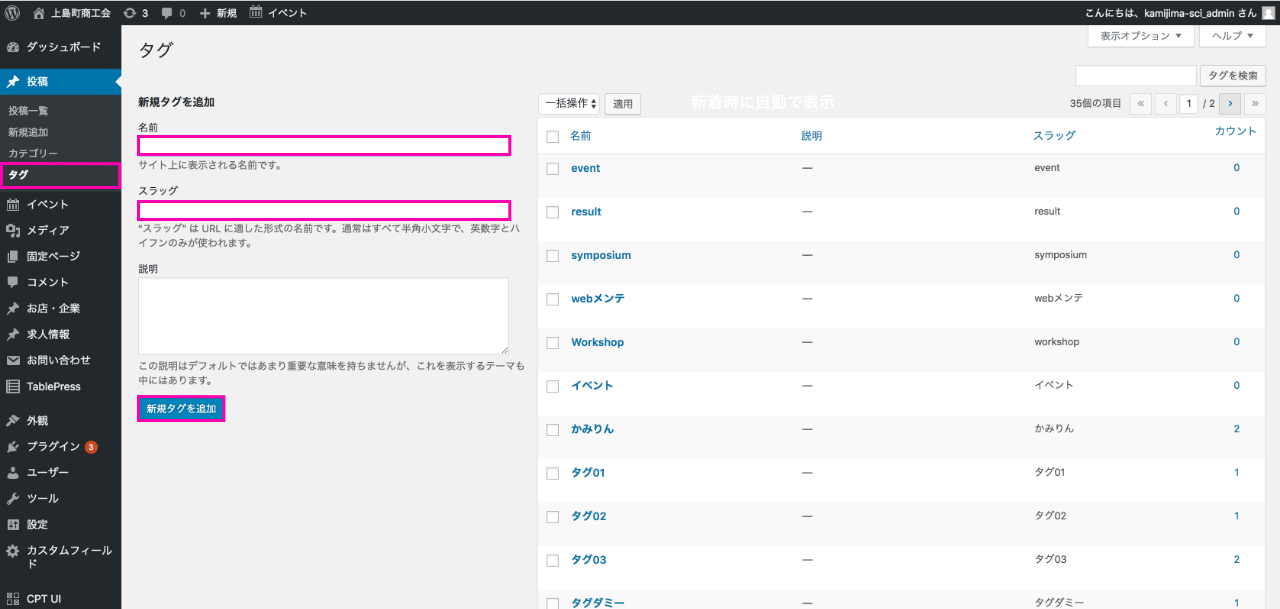The width and height of the screenshot is (1280, 609).
Task: Click the WordPress logo icon
Action: click(x=13, y=13)
